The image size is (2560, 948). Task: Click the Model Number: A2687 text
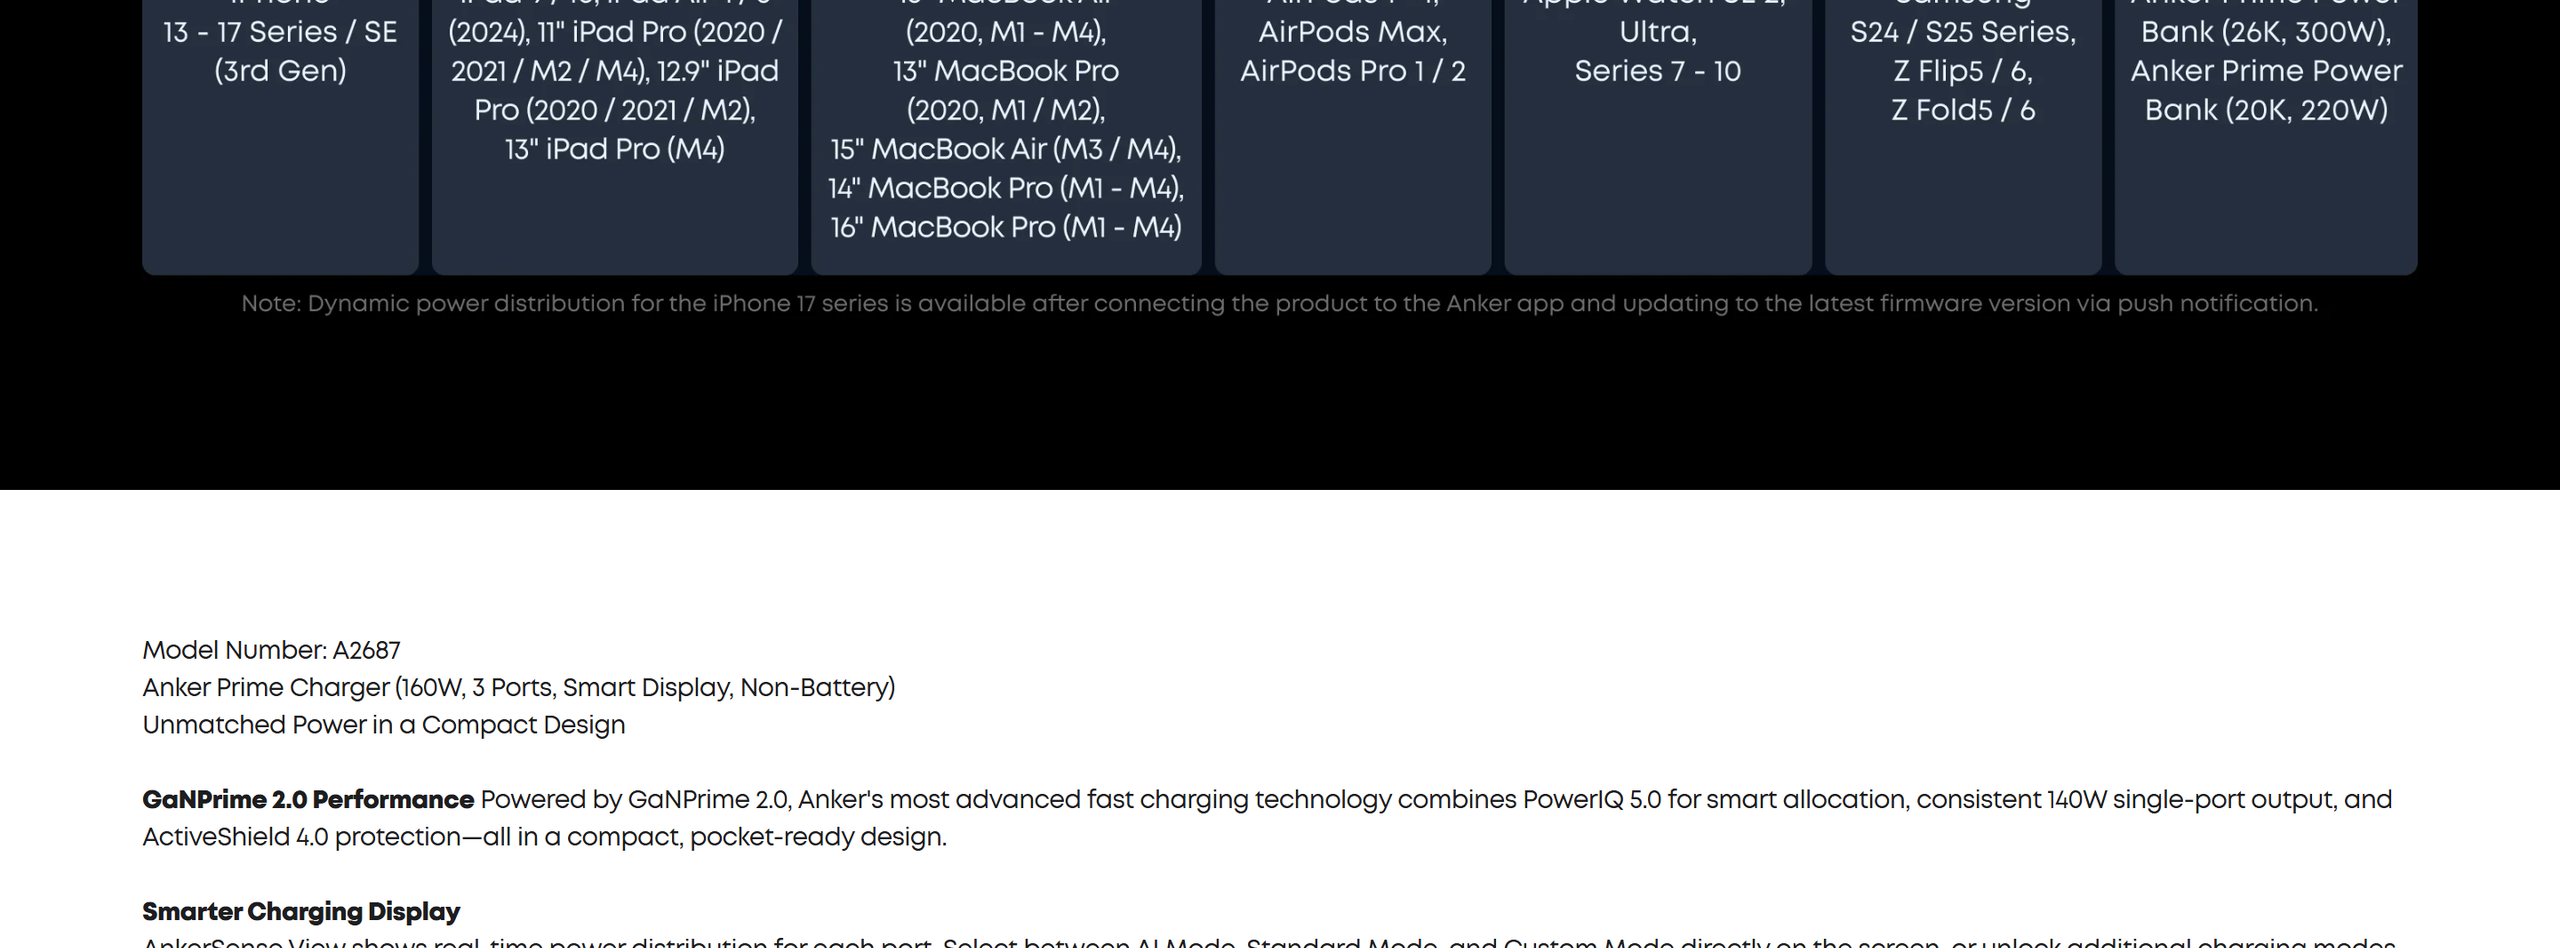click(271, 651)
